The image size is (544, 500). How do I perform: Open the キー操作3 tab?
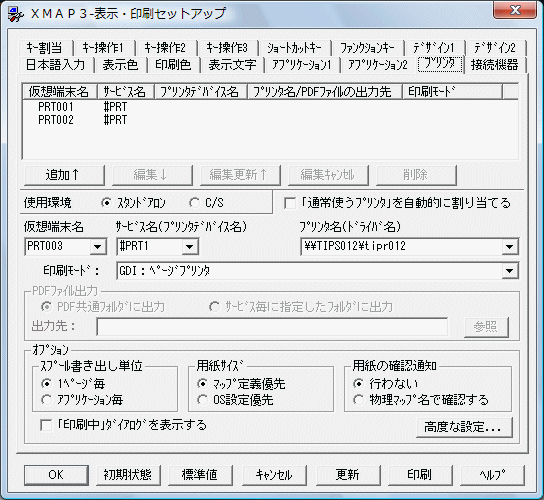[227, 48]
